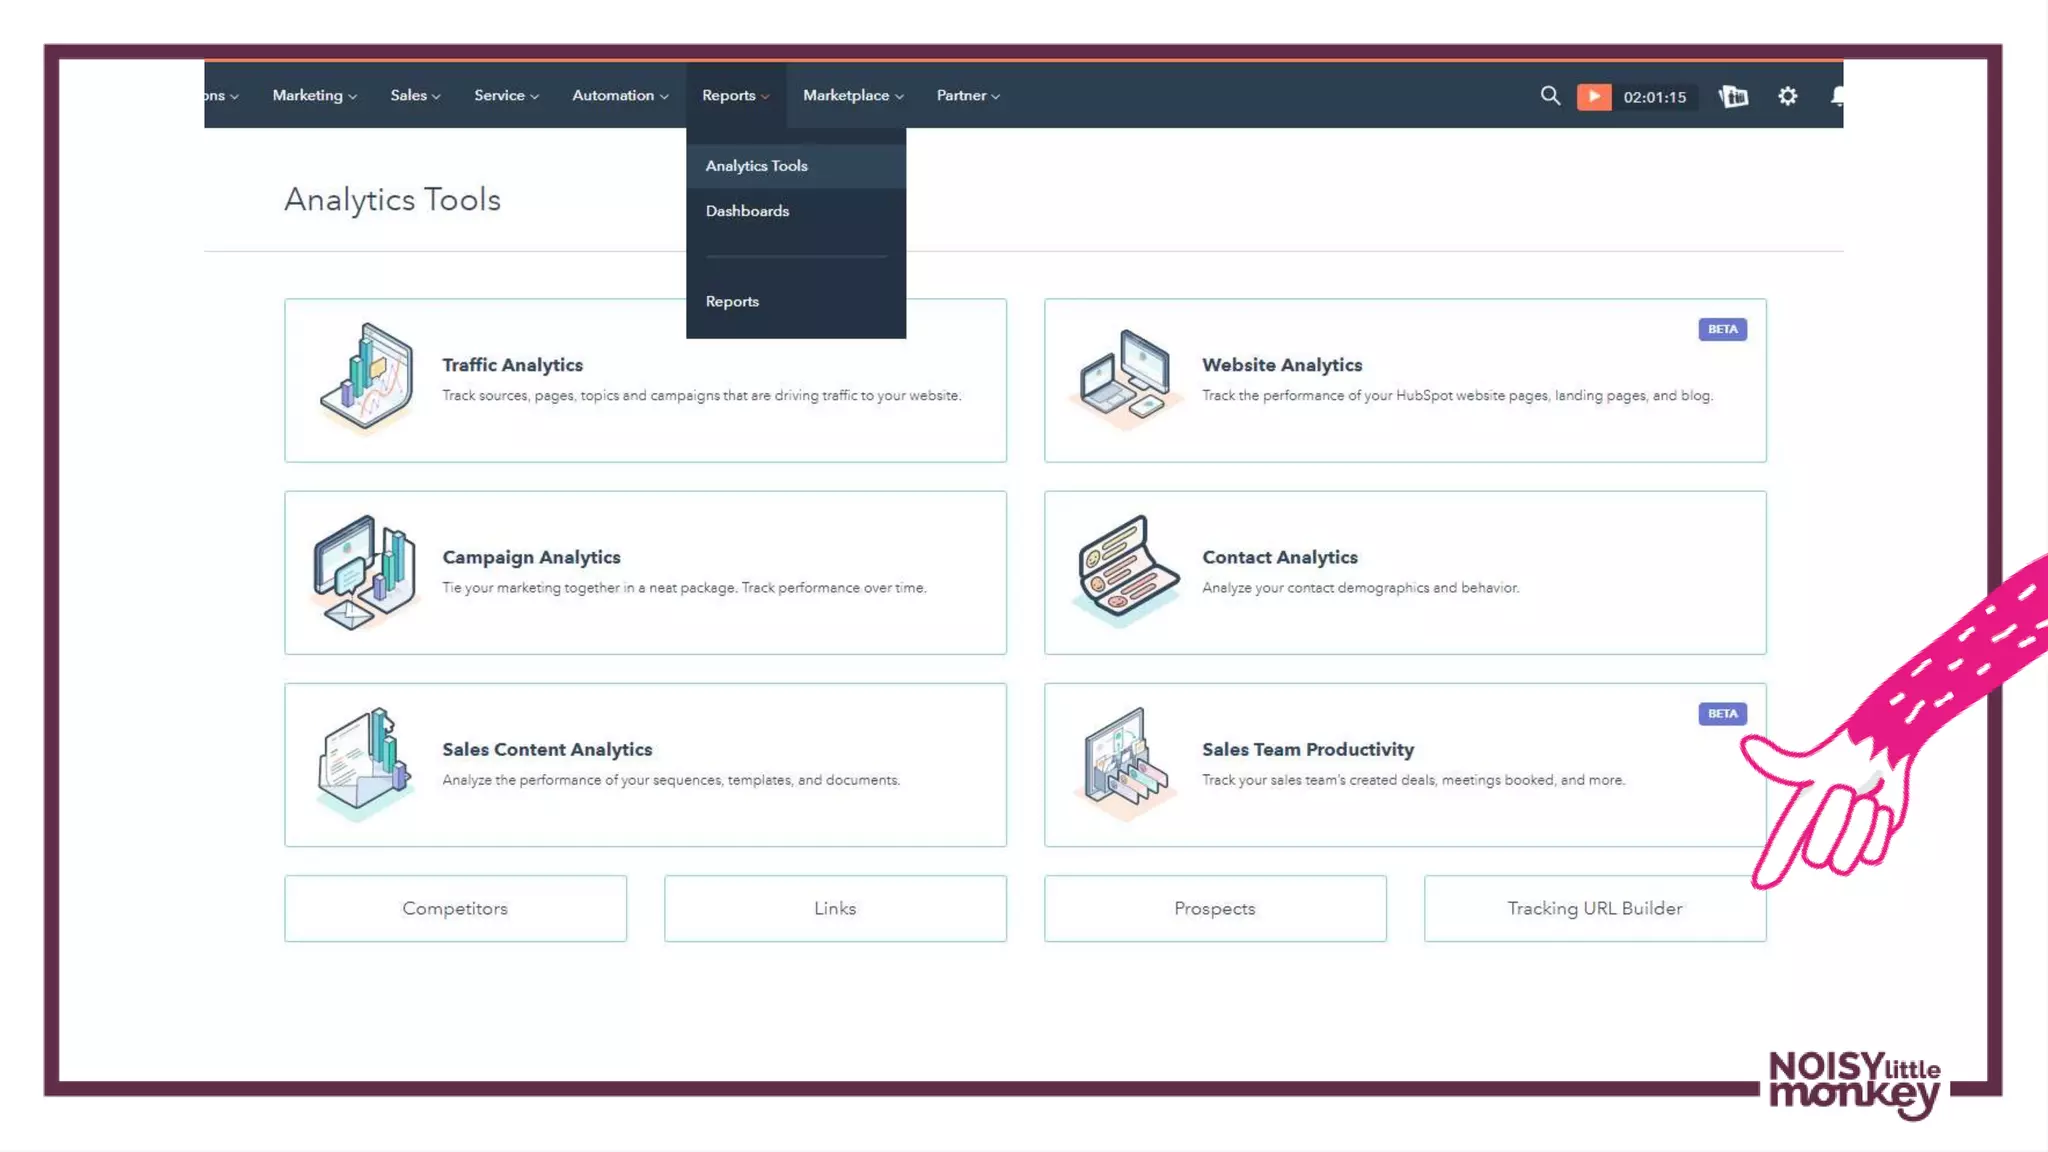Click the Sales Content Analytics envelope illustration
Viewport: 2048px width, 1152px height.
[364, 762]
